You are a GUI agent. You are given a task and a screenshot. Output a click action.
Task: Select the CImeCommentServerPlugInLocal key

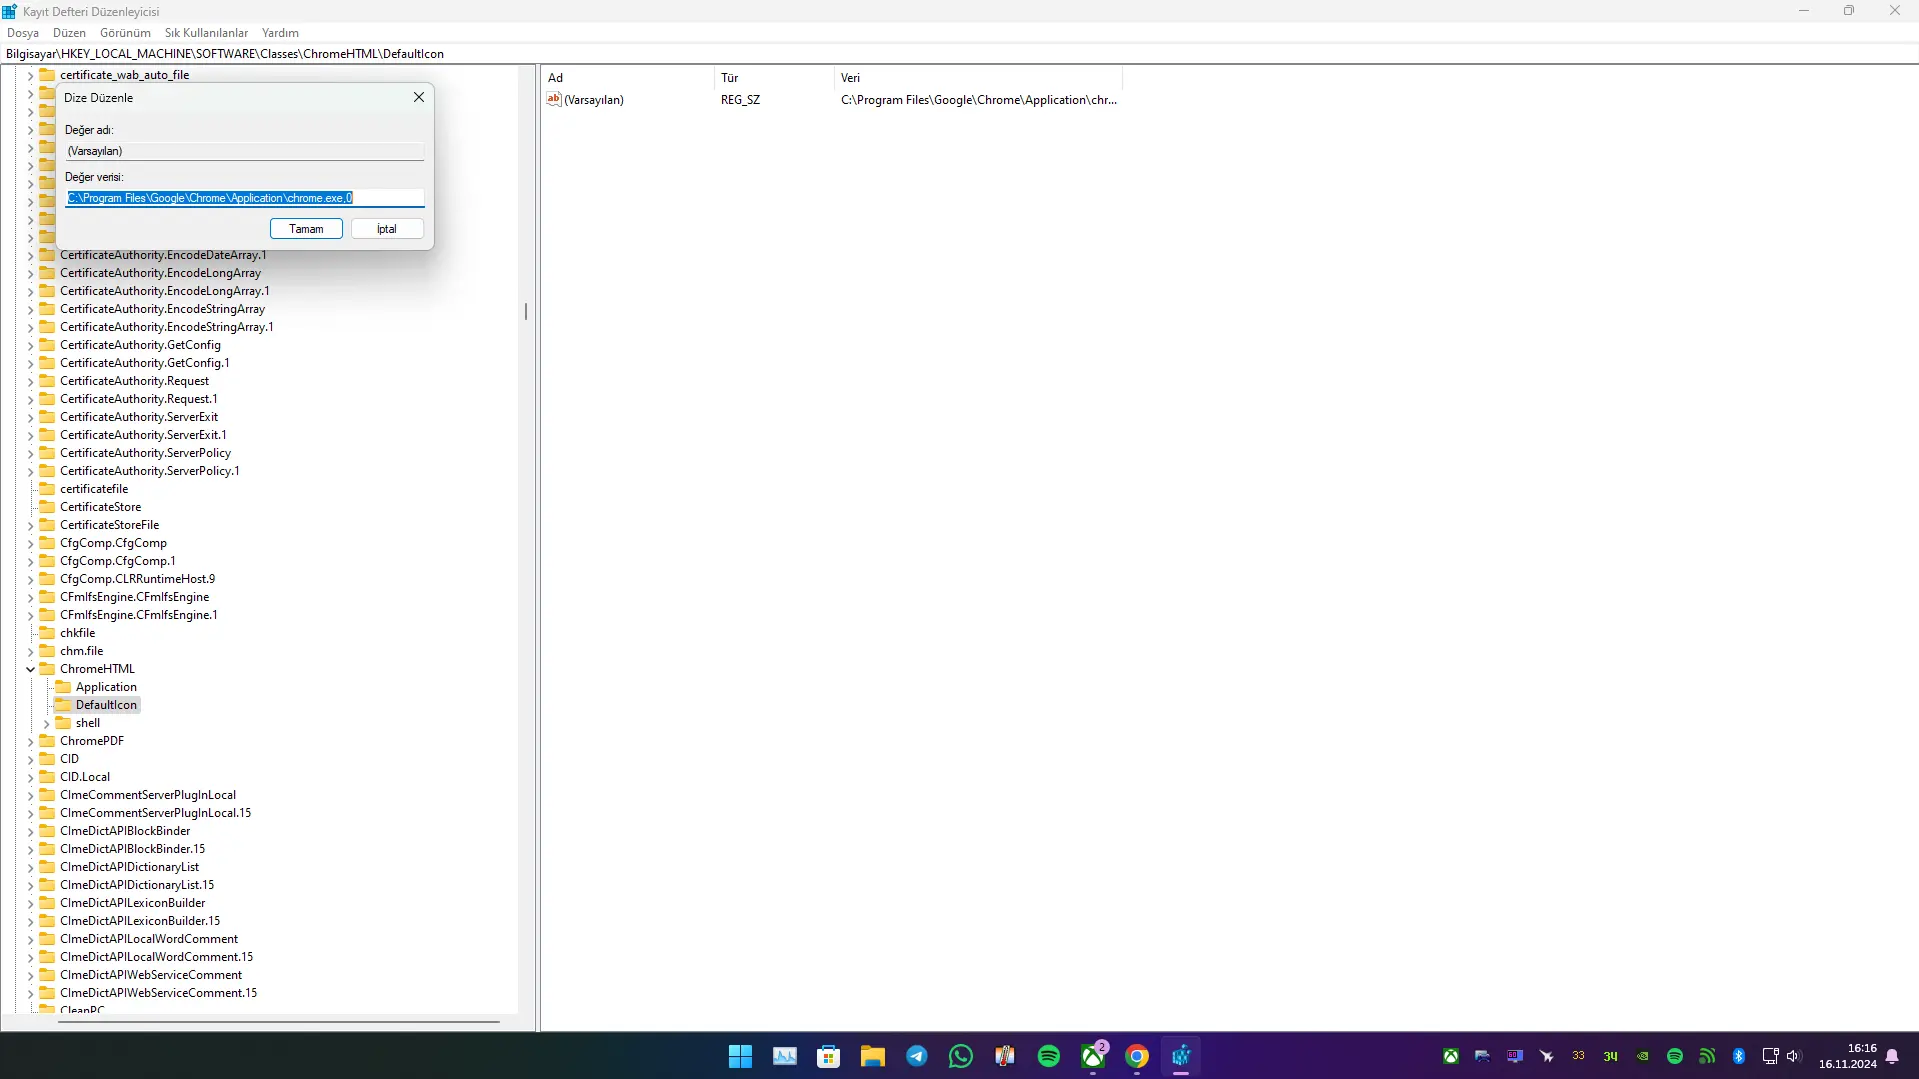148,795
